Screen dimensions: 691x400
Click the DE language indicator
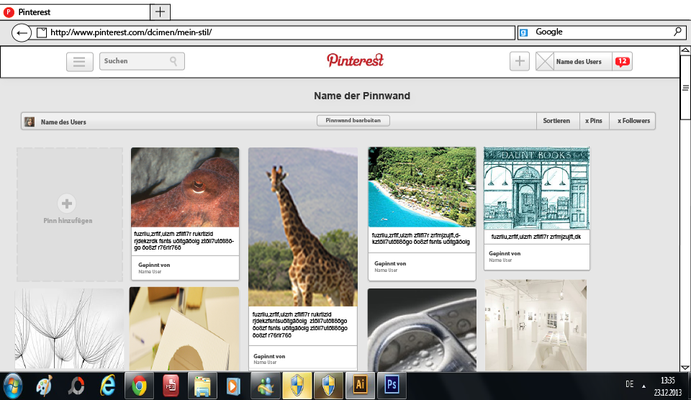coord(629,384)
